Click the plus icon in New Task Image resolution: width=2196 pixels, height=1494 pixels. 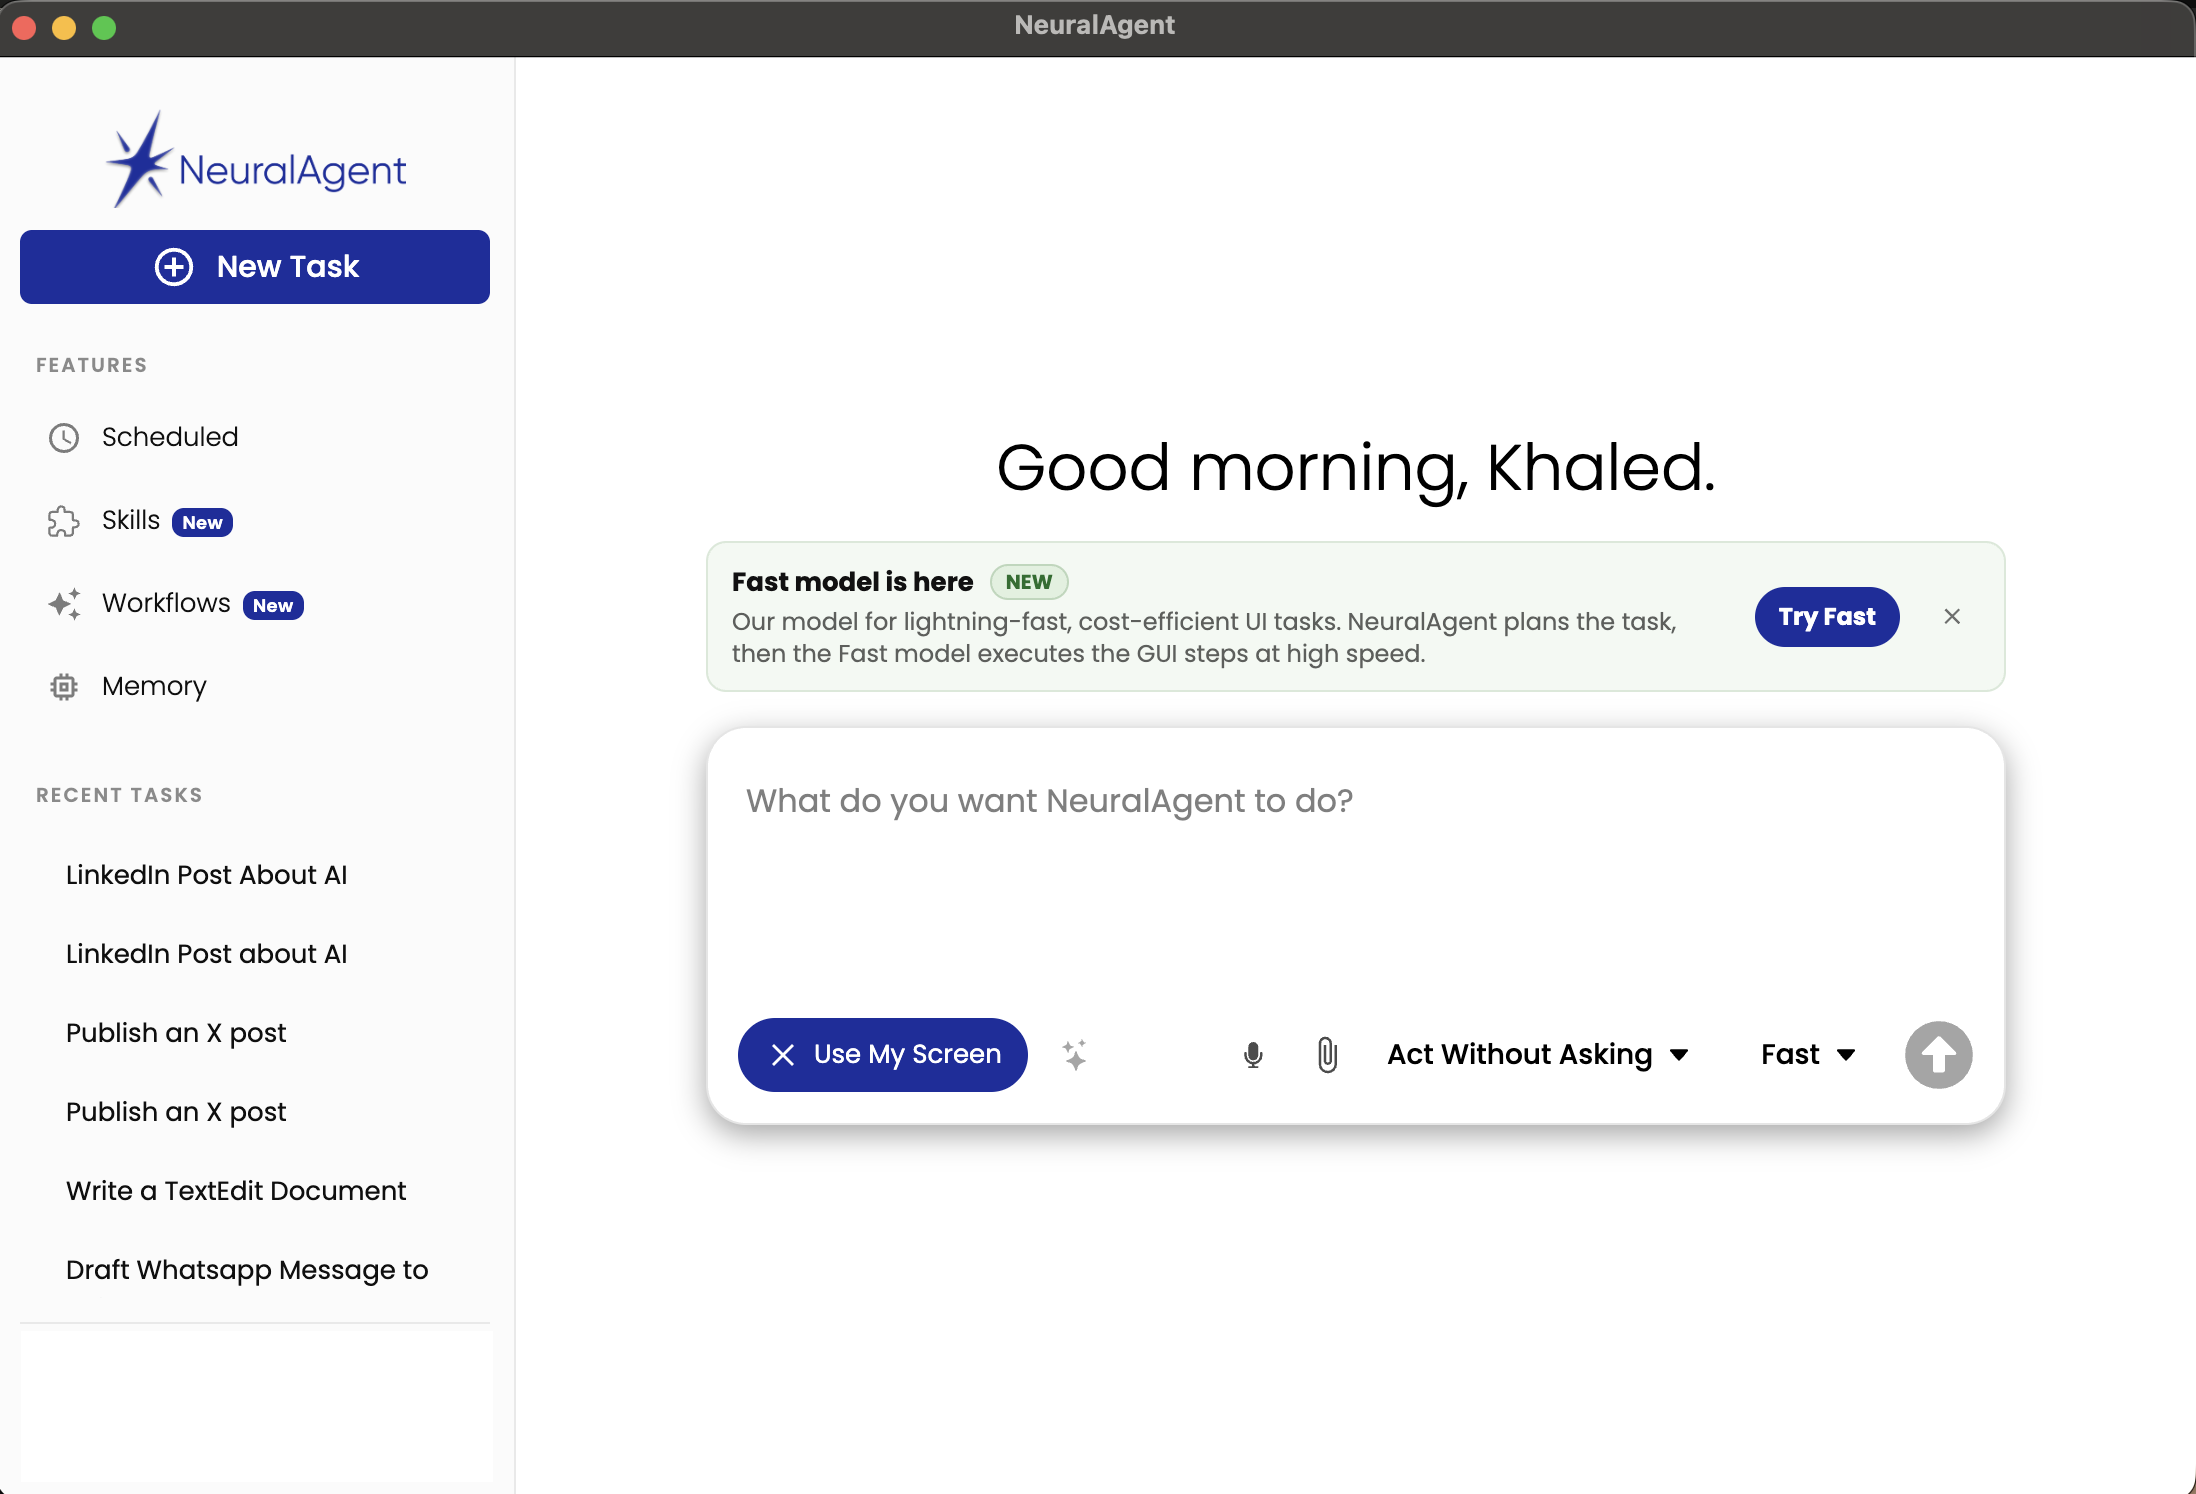(174, 267)
